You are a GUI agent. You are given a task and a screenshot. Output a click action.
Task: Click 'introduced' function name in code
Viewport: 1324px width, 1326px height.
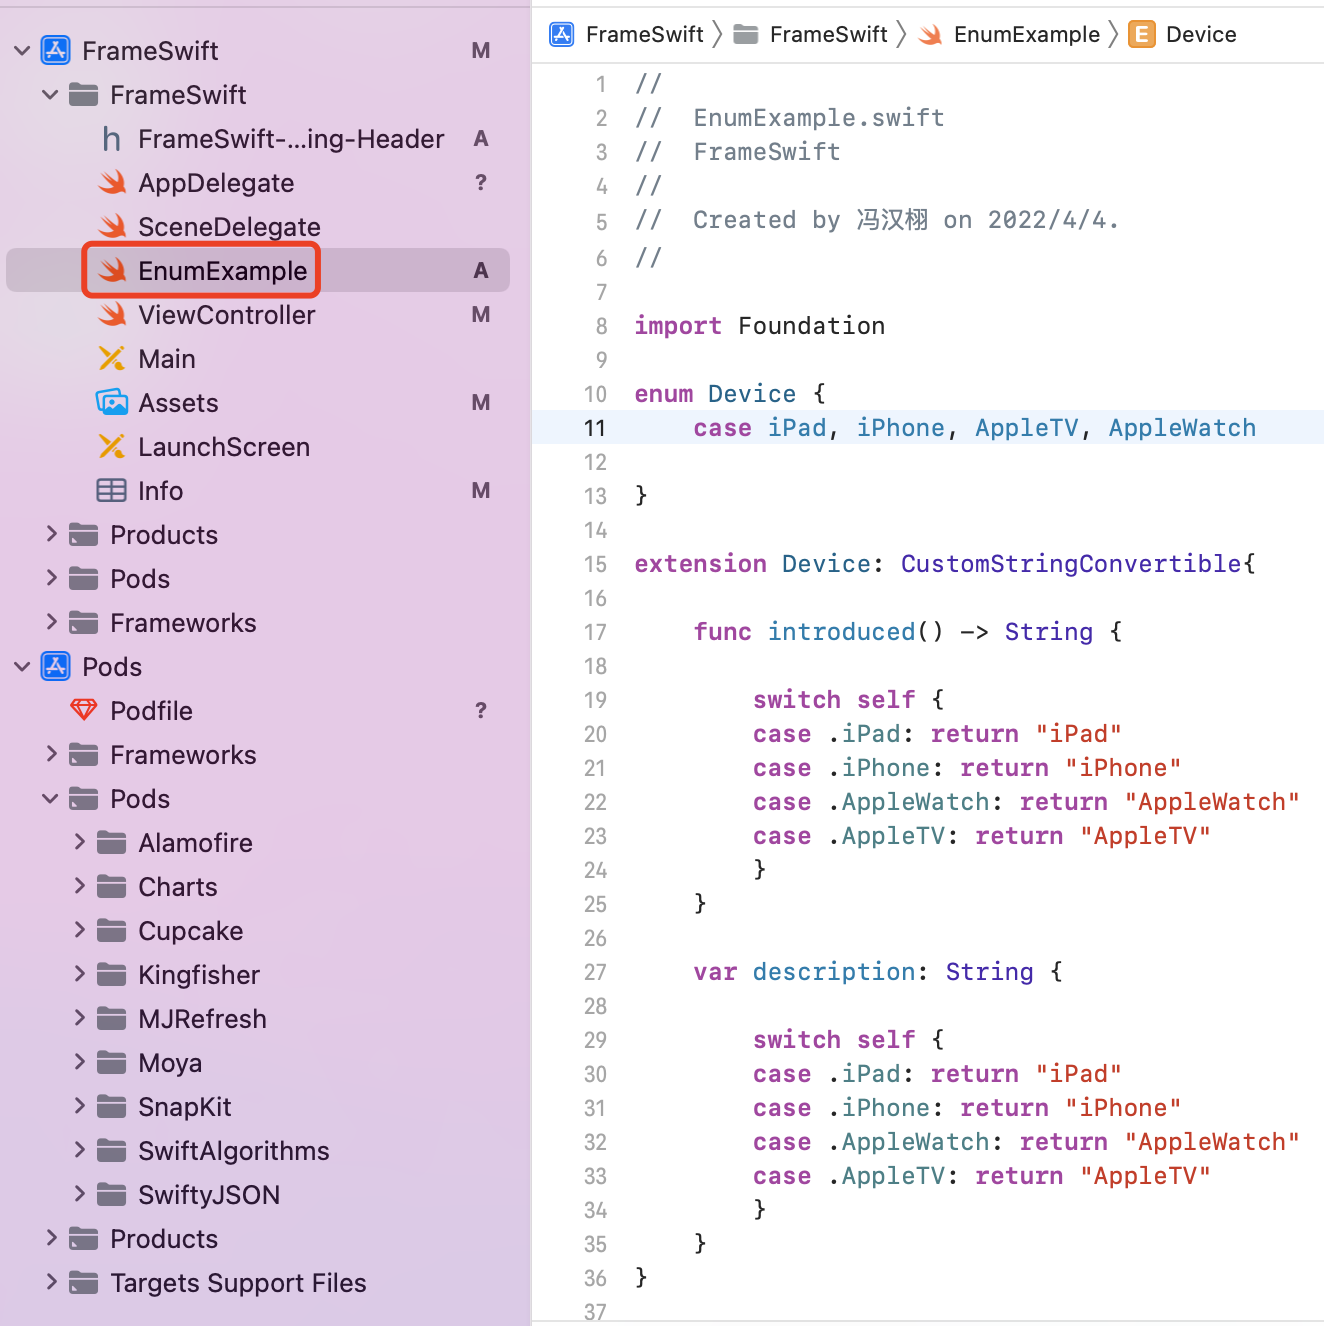(x=841, y=632)
